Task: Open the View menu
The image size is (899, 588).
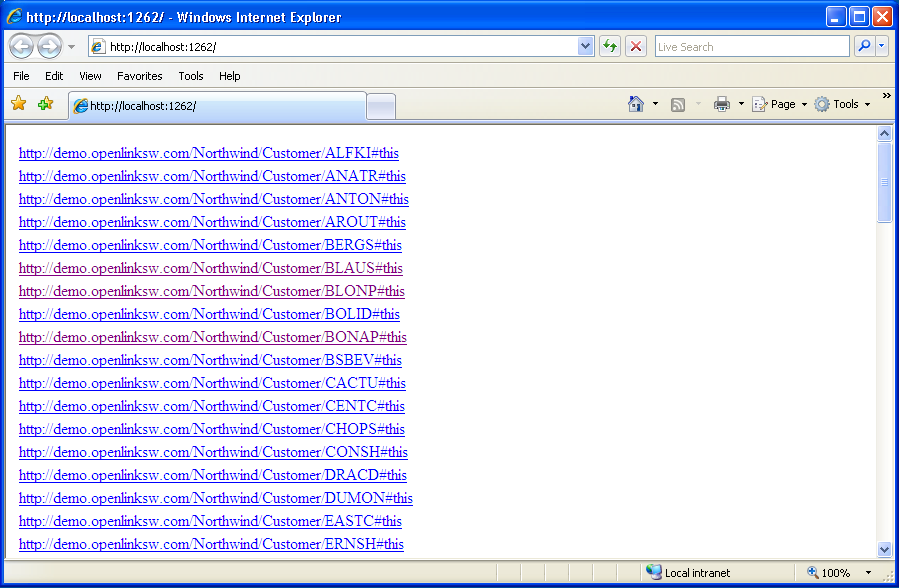Action: tap(90, 76)
